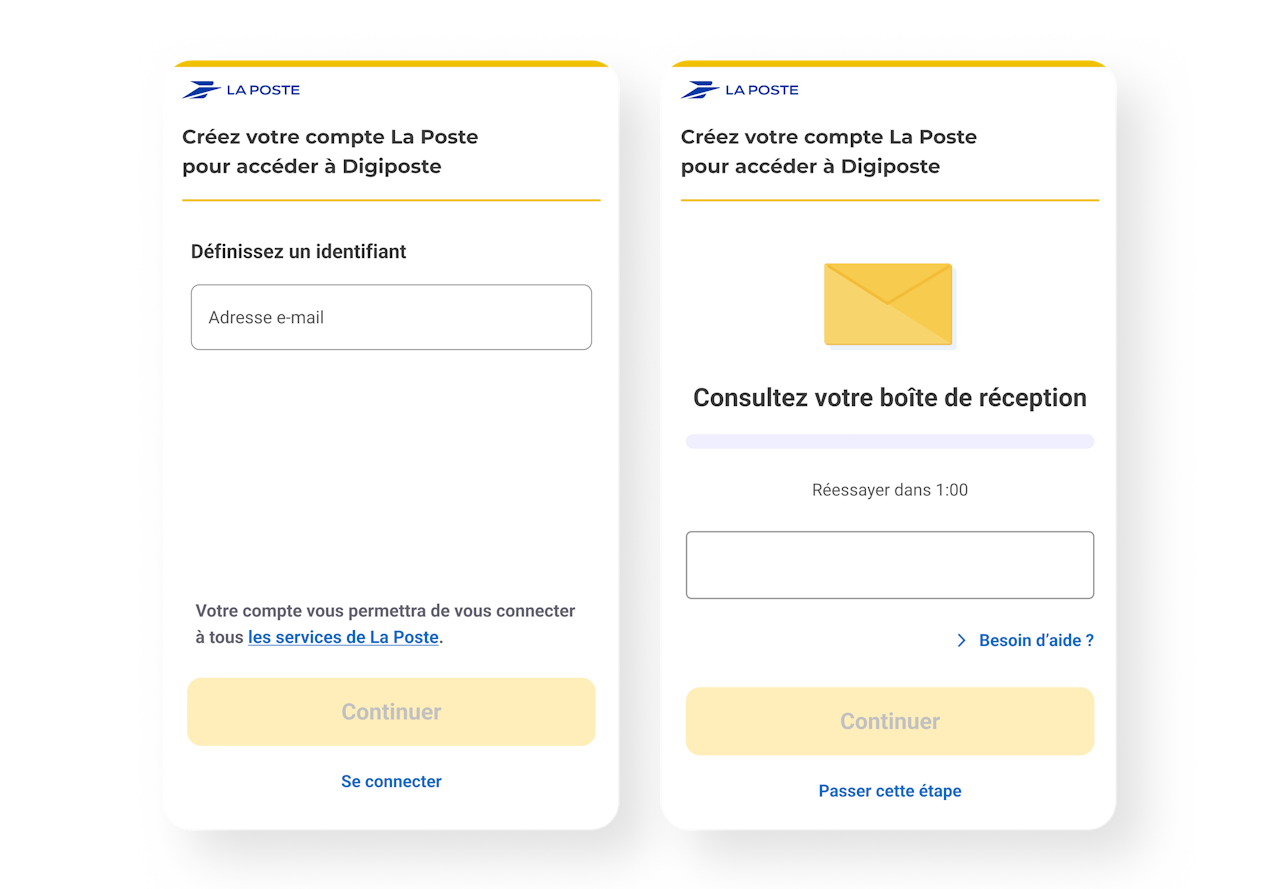
Task: Click the lavender progress bar
Action: pyautogui.click(x=890, y=441)
